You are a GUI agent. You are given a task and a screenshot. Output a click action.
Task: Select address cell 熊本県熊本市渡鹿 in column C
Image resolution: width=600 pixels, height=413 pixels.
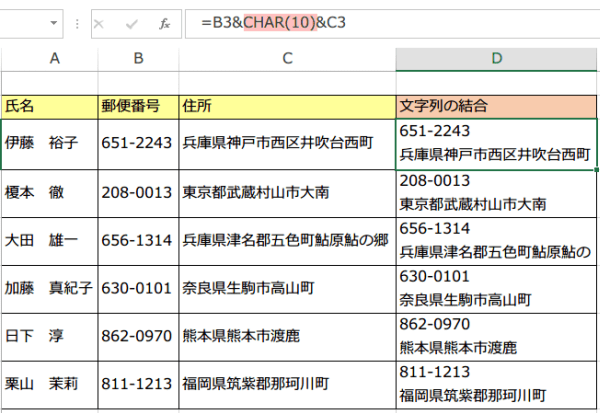287,337
